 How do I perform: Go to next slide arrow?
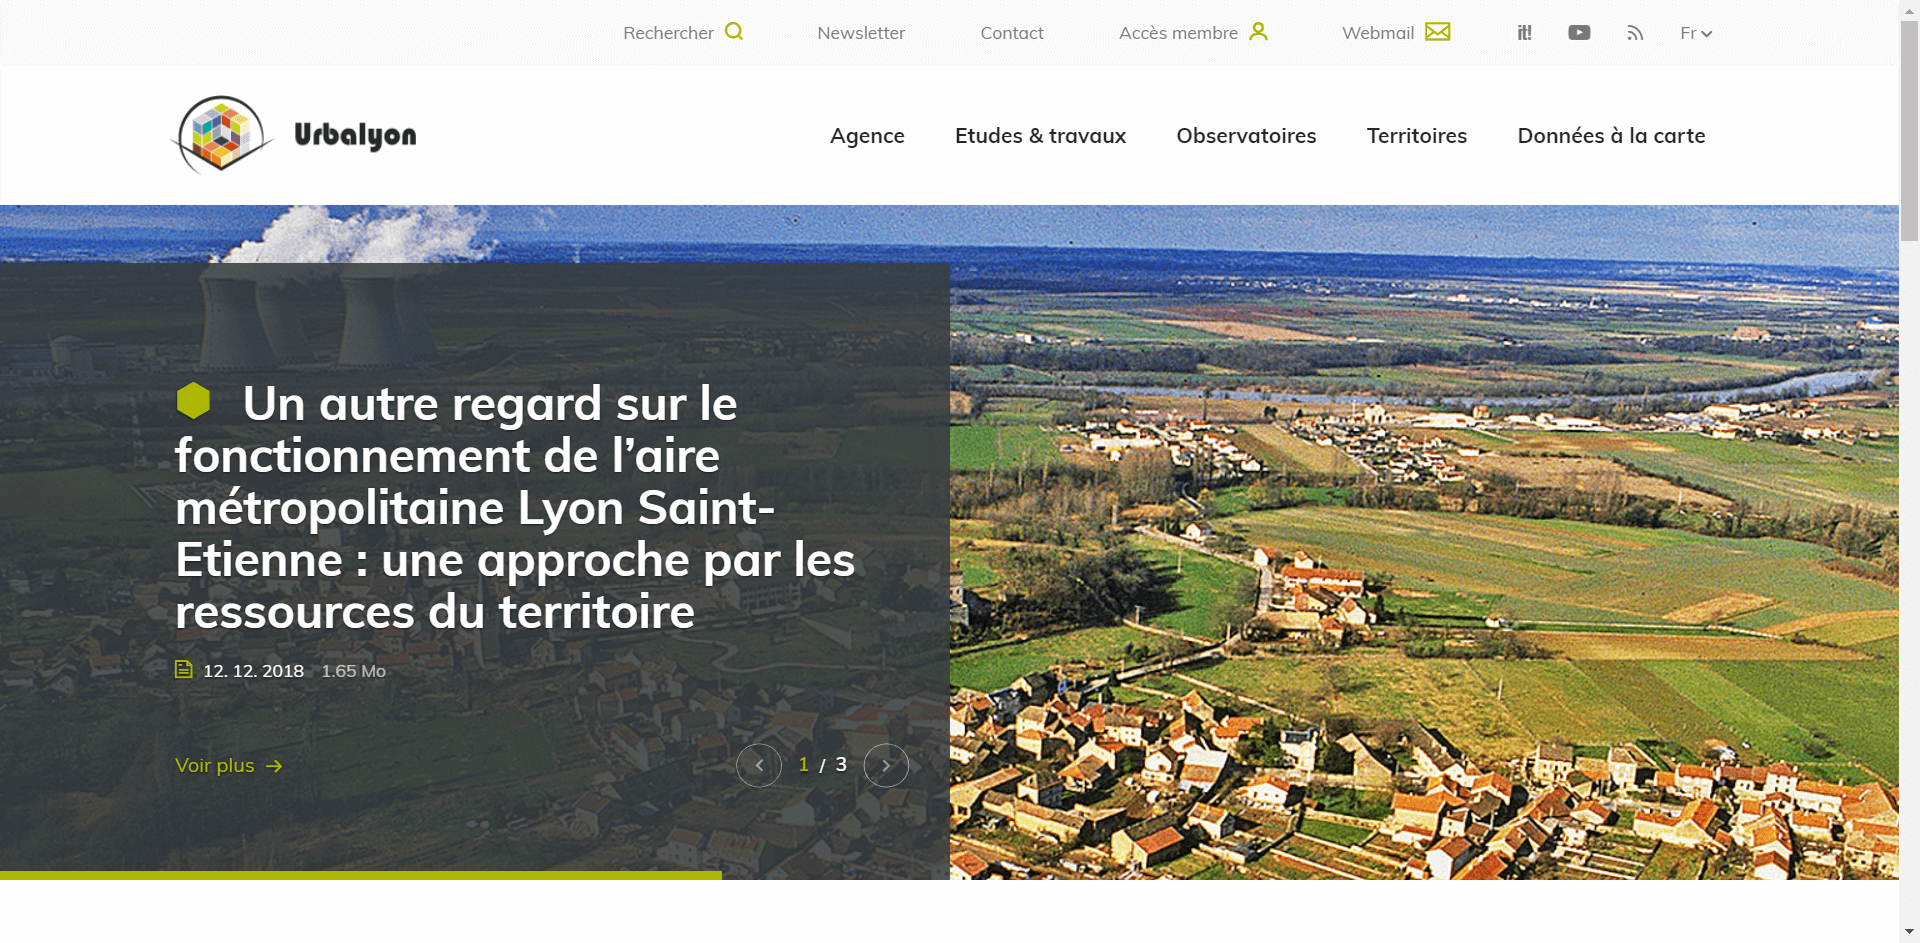[x=886, y=765]
